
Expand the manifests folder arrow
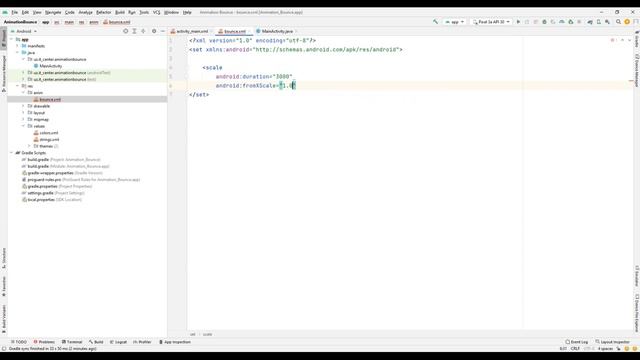[x=17, y=46]
